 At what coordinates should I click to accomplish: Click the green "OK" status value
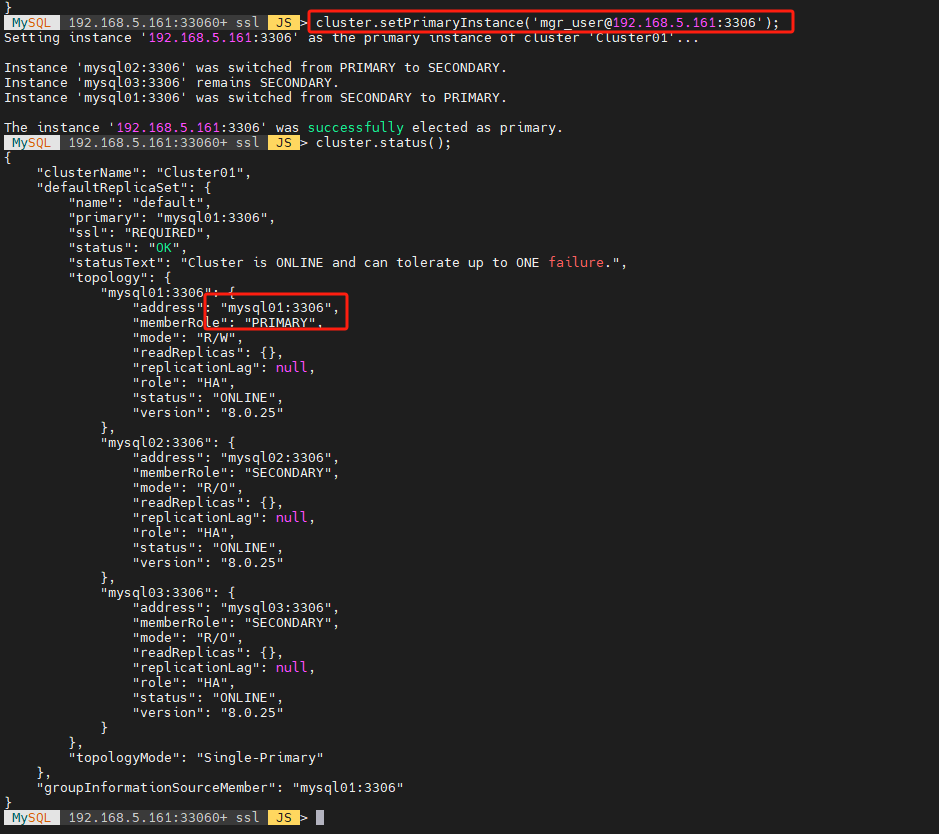tap(163, 248)
